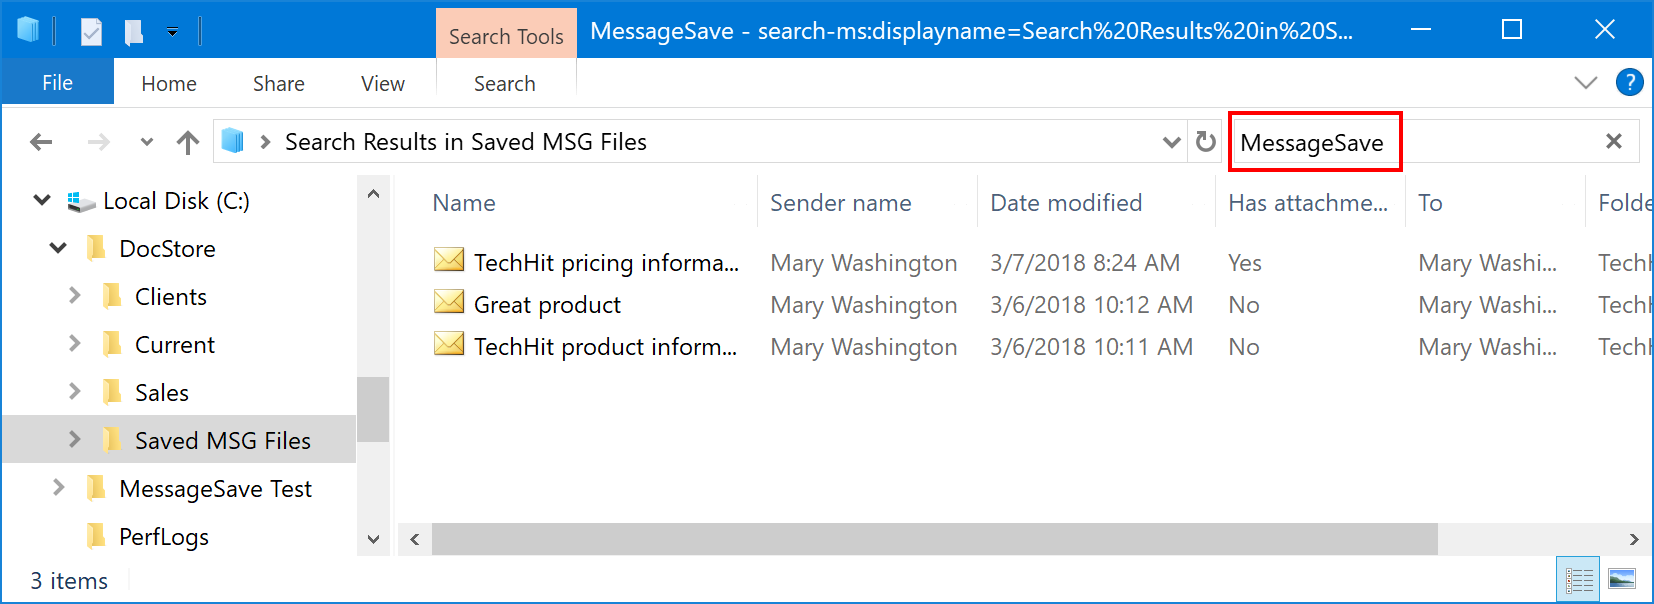The image size is (1654, 604).
Task: Select Local Disk (C:) in the tree
Action: [177, 201]
